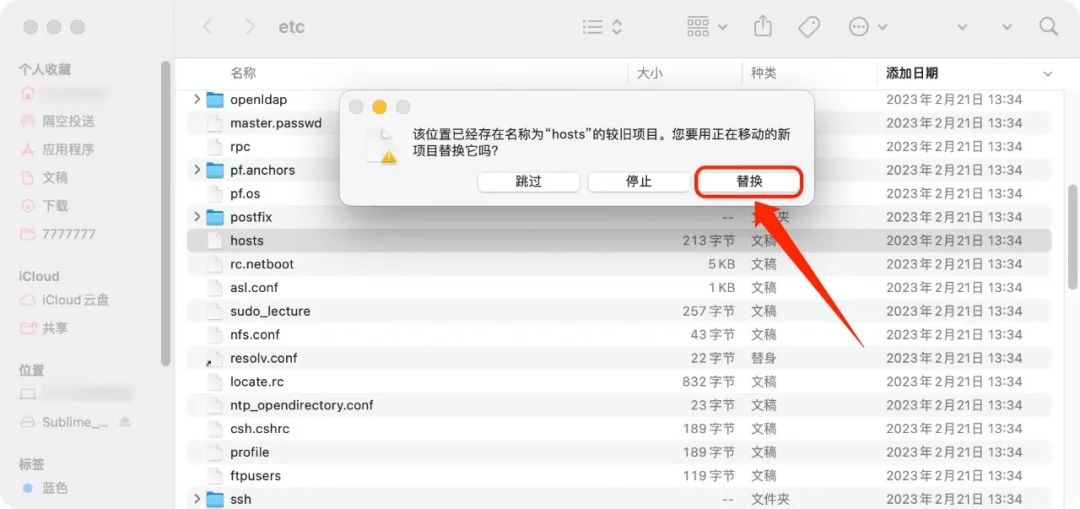
Task: Go back with the toolbar back arrow
Action: pyautogui.click(x=207, y=27)
